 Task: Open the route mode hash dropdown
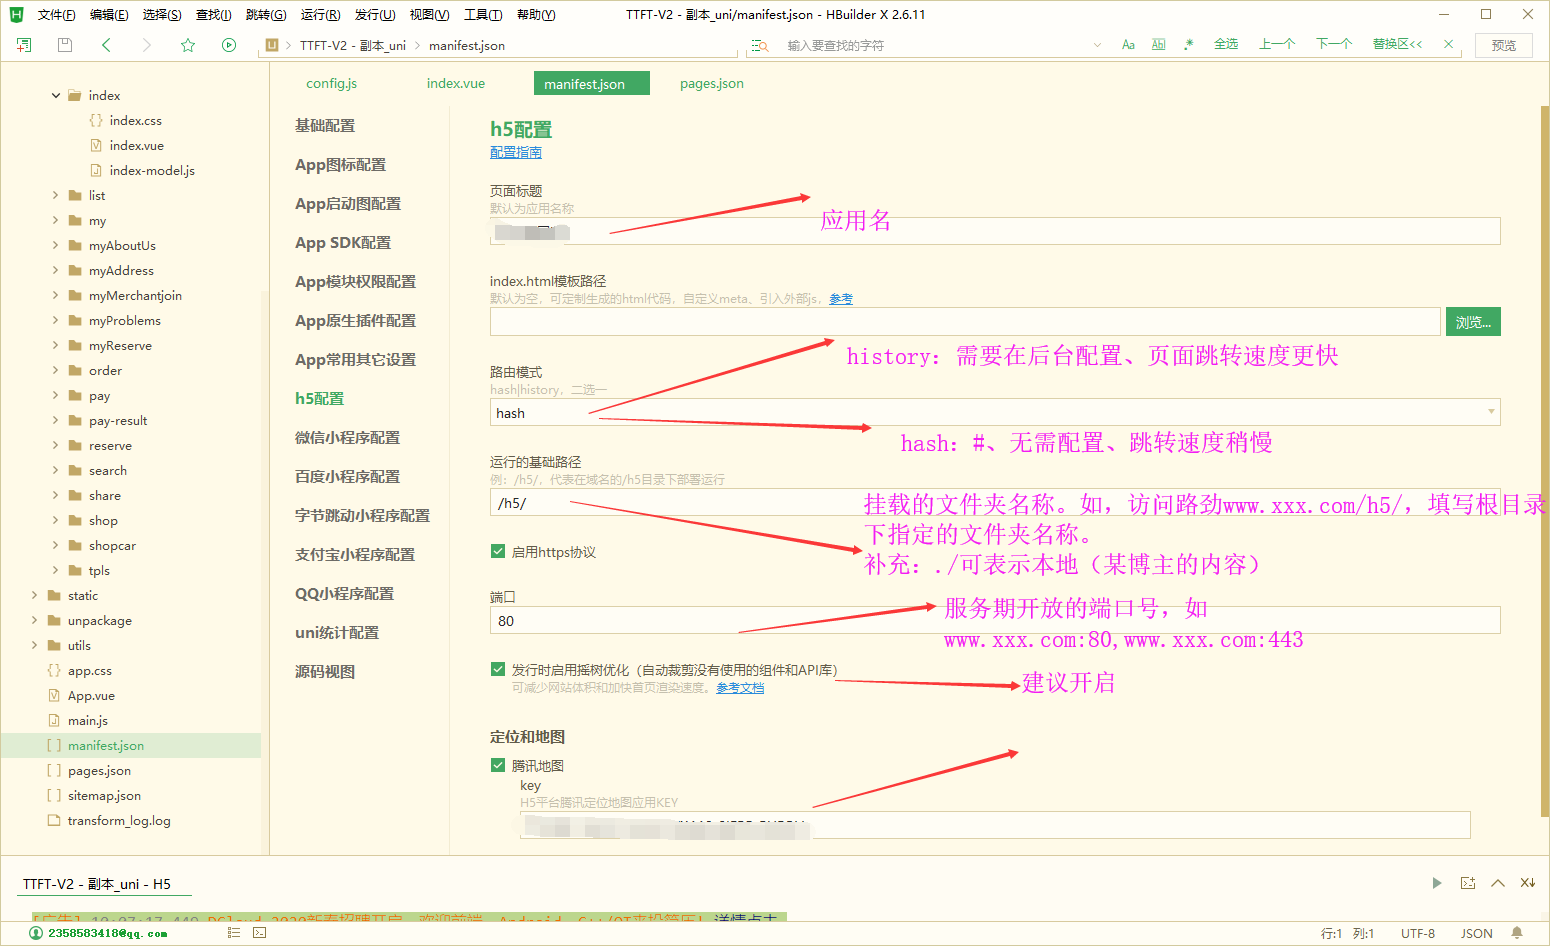pos(995,412)
